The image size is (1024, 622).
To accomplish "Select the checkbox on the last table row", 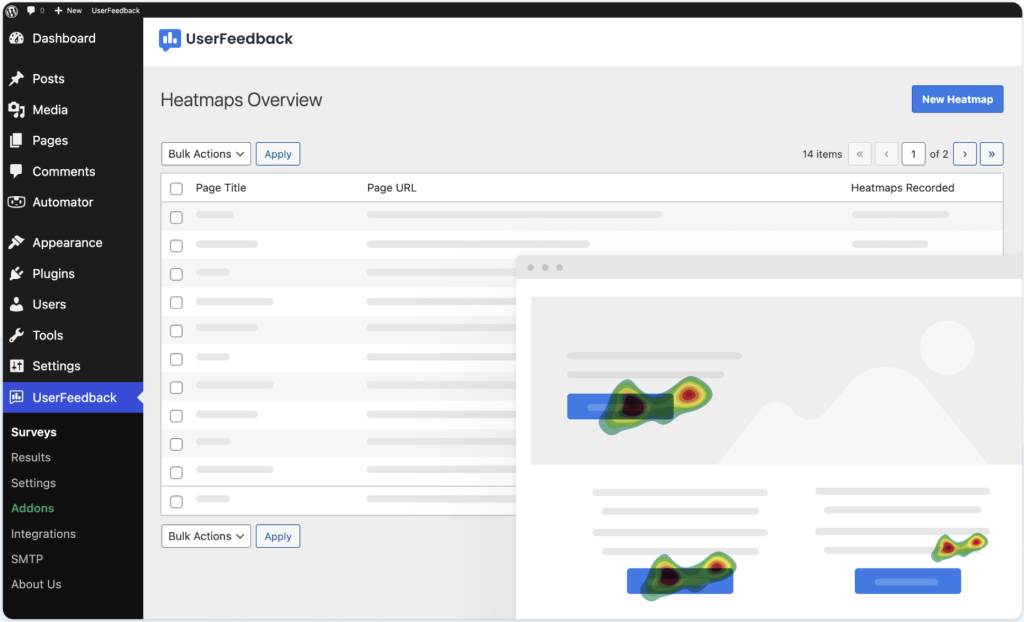I will coord(176,501).
